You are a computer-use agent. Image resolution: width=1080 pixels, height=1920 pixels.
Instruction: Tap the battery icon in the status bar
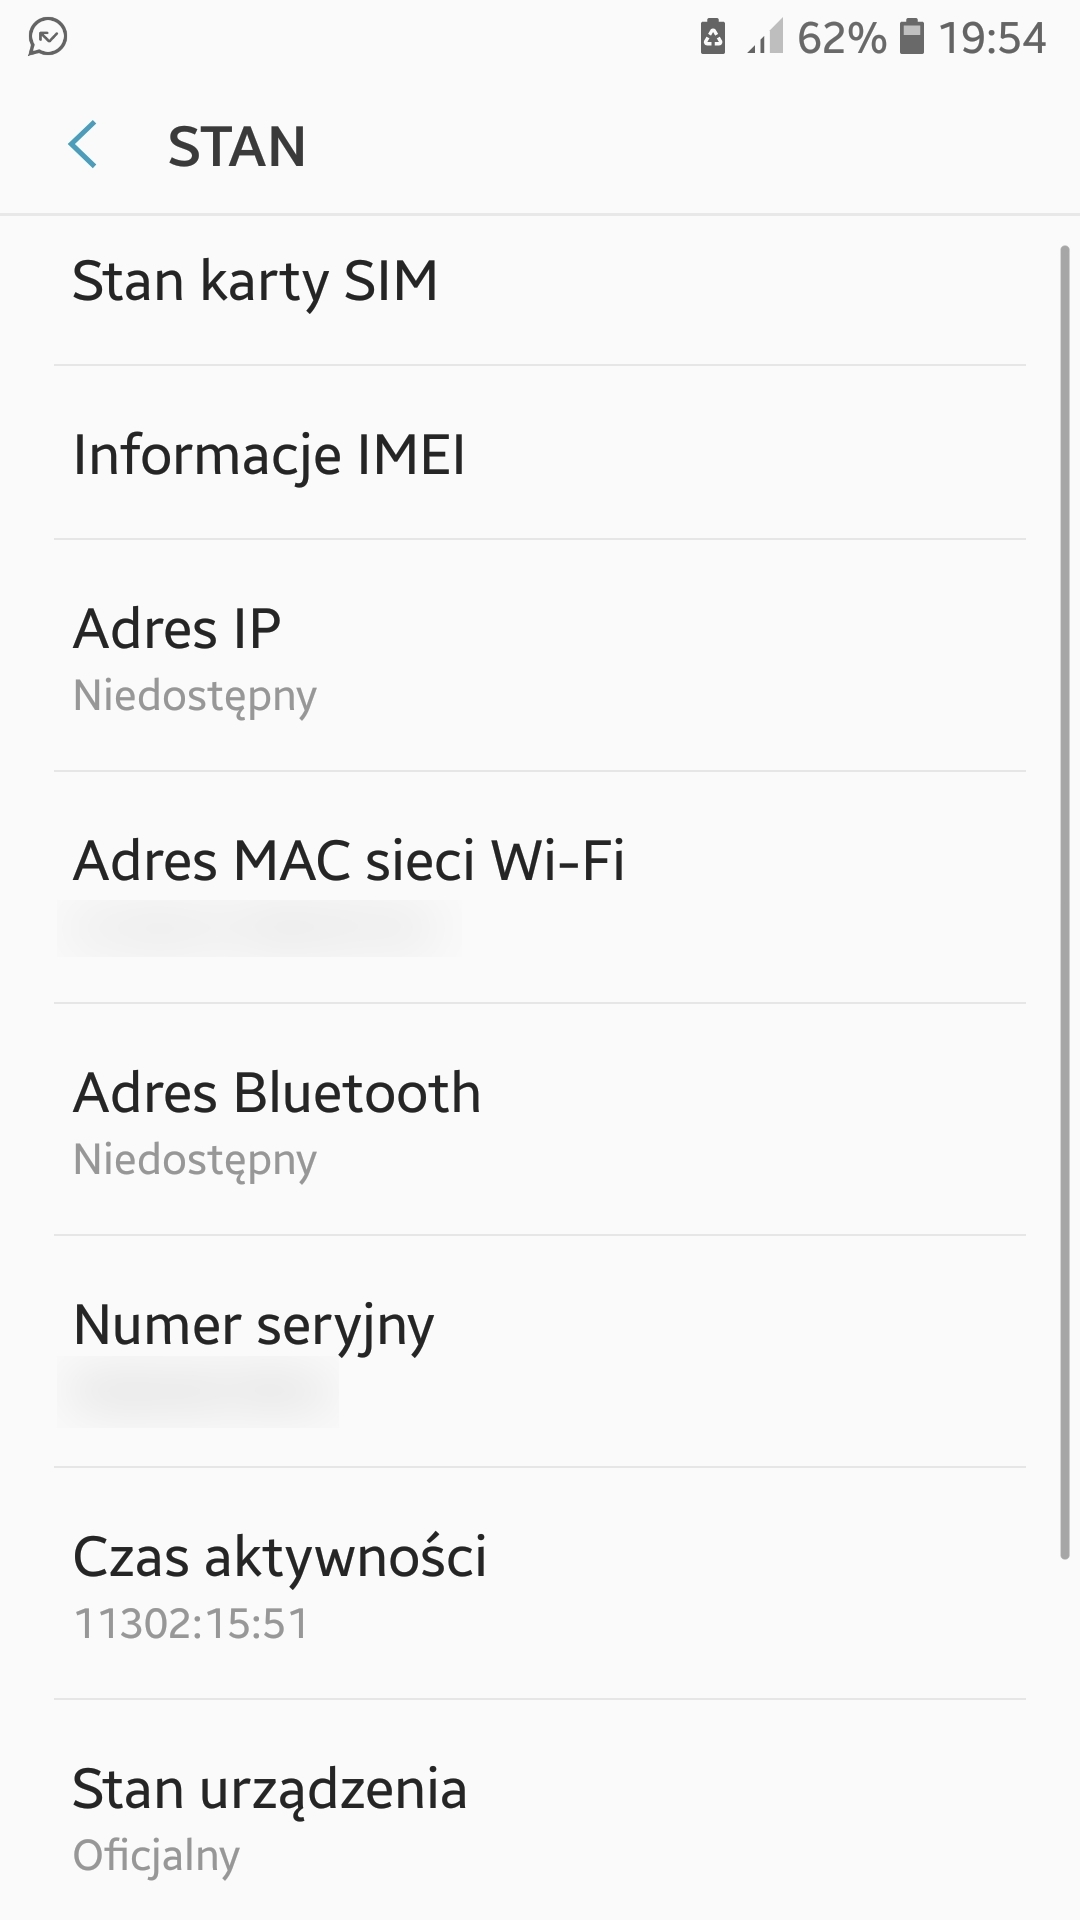[912, 37]
